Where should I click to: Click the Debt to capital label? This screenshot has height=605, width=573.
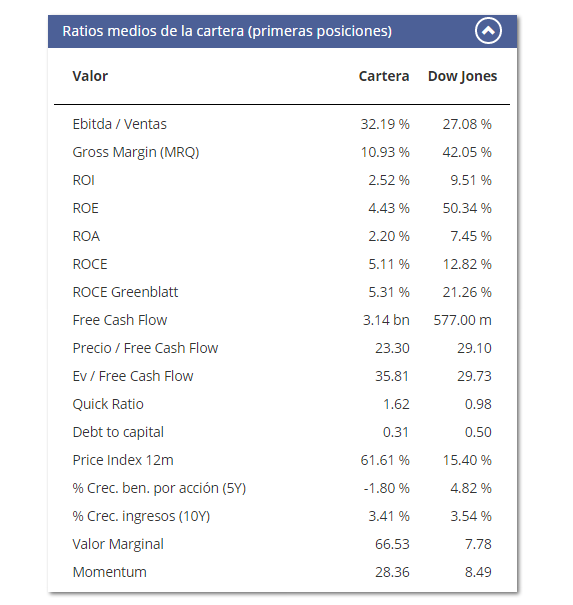click(x=118, y=433)
